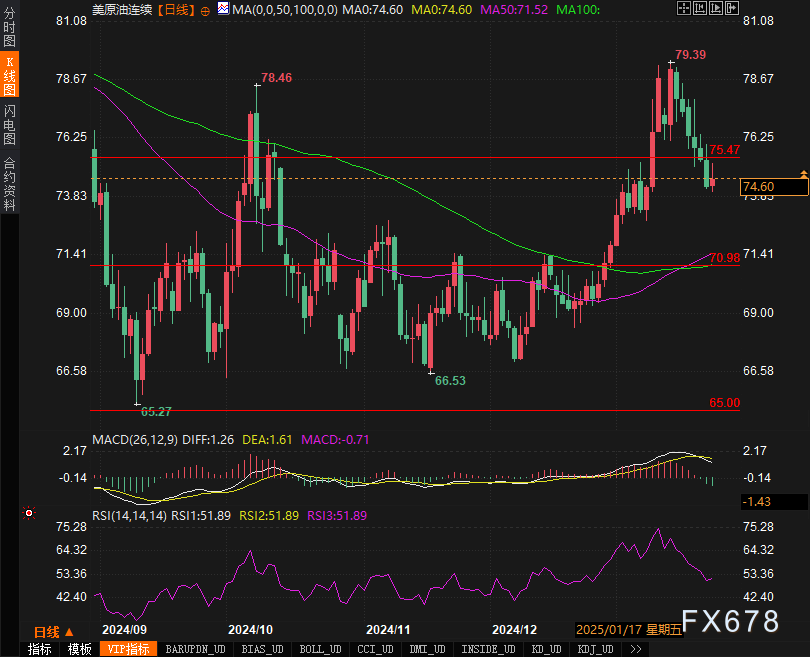Click the MA indicator chart icon

coord(223,9)
